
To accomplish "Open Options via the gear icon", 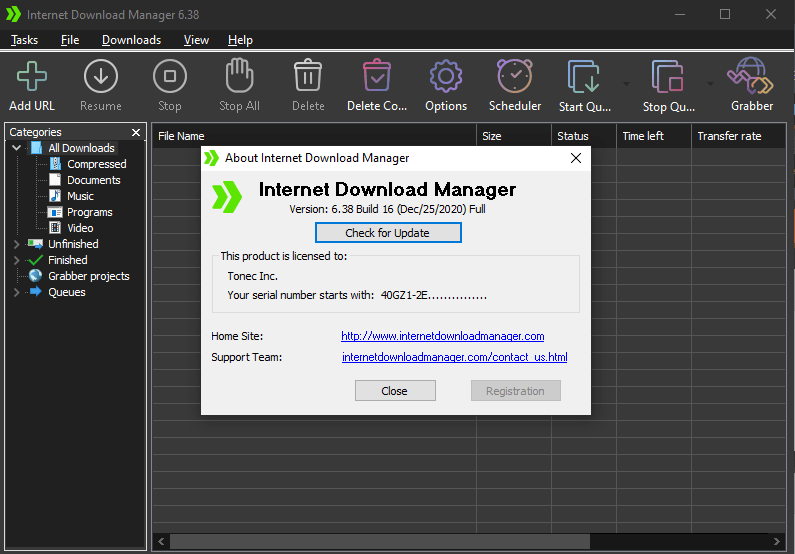I will click(x=446, y=77).
